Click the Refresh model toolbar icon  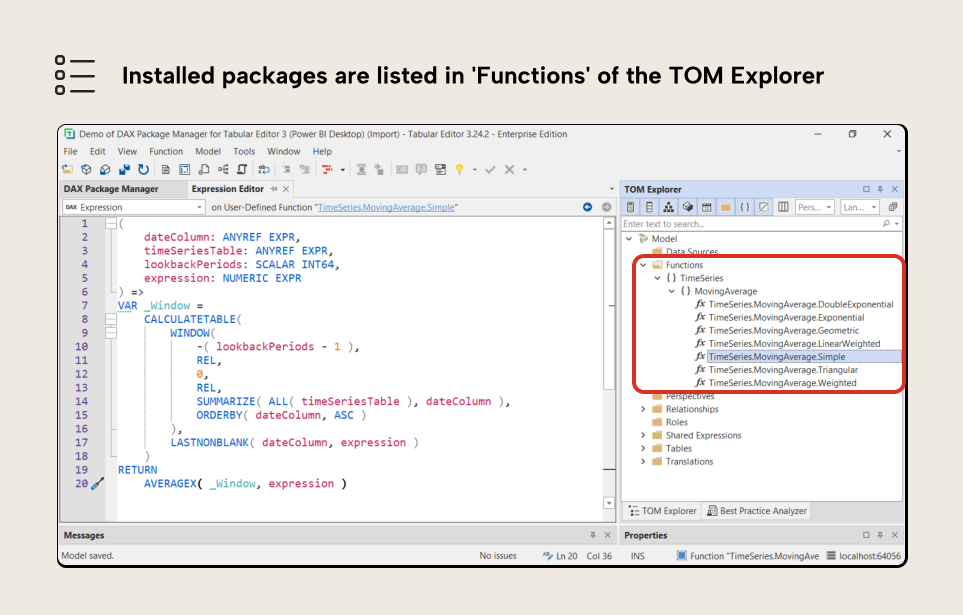pyautogui.click(x=144, y=169)
